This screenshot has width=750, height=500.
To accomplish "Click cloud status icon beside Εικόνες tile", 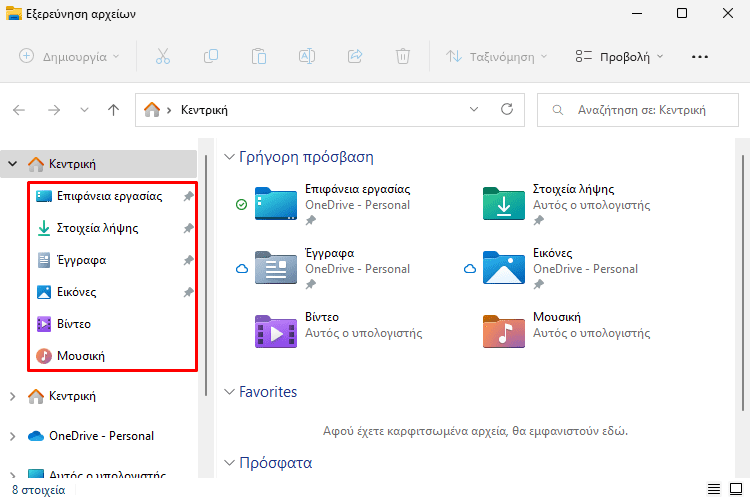I will click(470, 268).
